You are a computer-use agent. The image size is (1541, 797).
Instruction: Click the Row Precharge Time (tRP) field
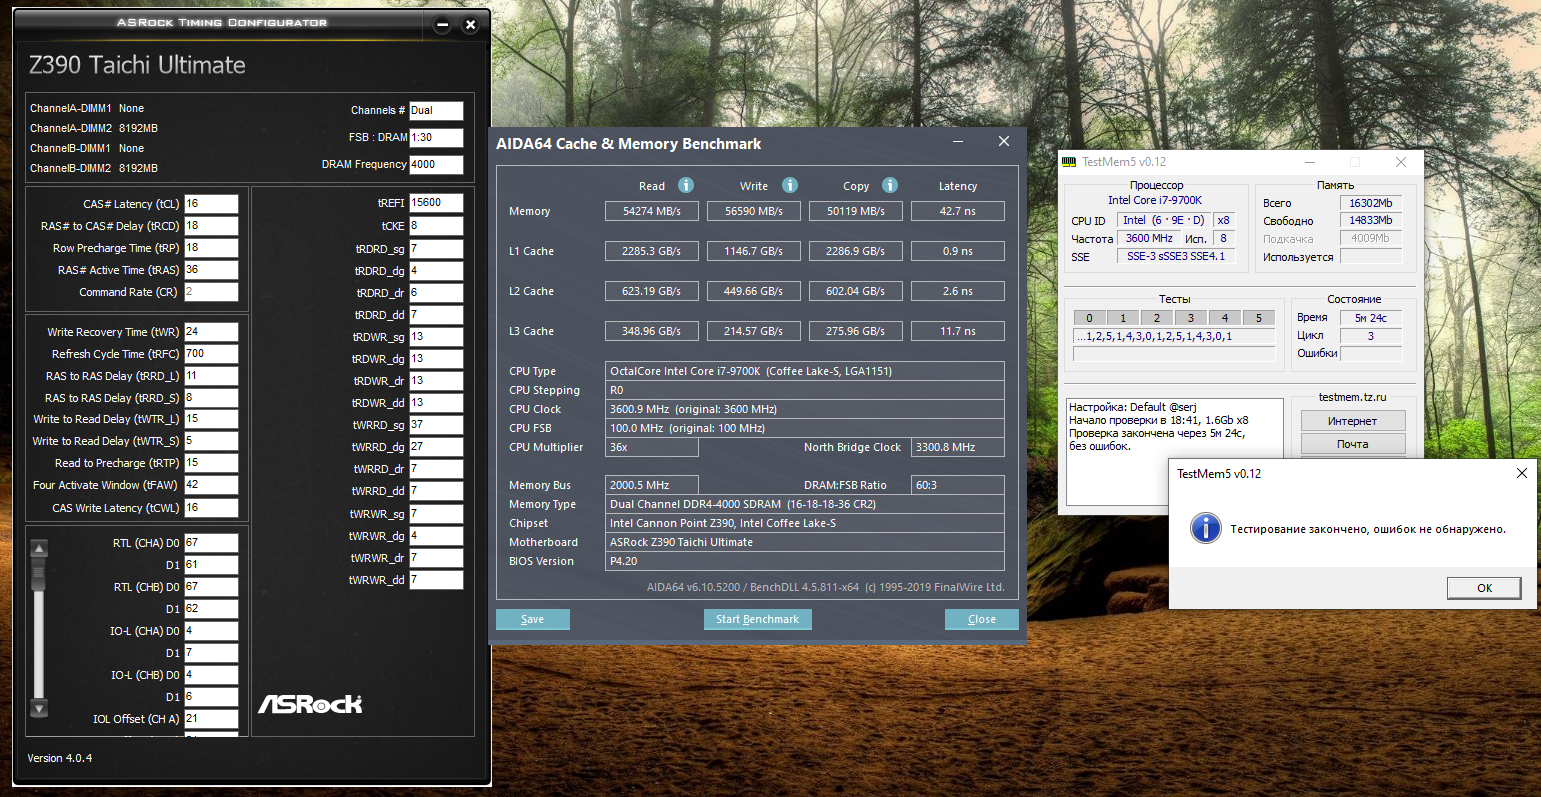tap(211, 248)
